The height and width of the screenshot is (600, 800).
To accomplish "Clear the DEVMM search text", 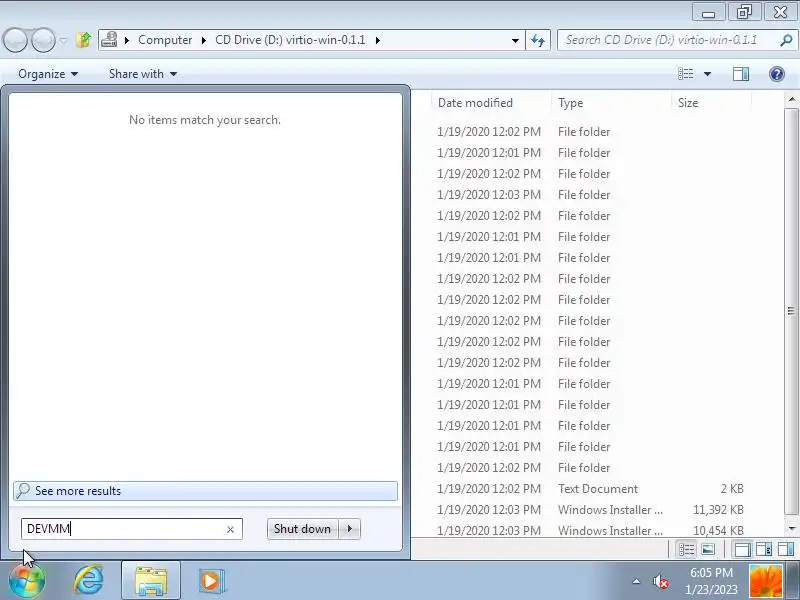I will tap(230, 530).
